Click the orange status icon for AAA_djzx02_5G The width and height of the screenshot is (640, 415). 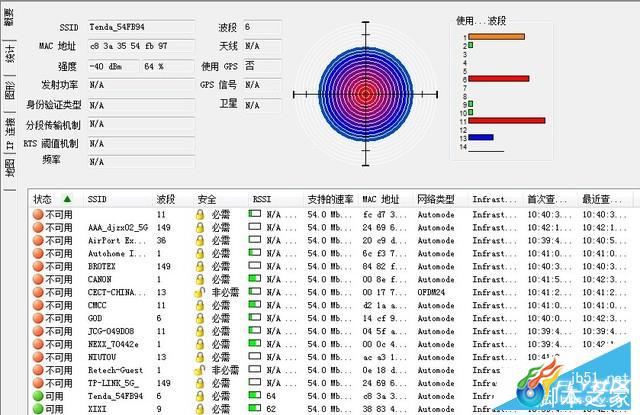pyautogui.click(x=38, y=227)
